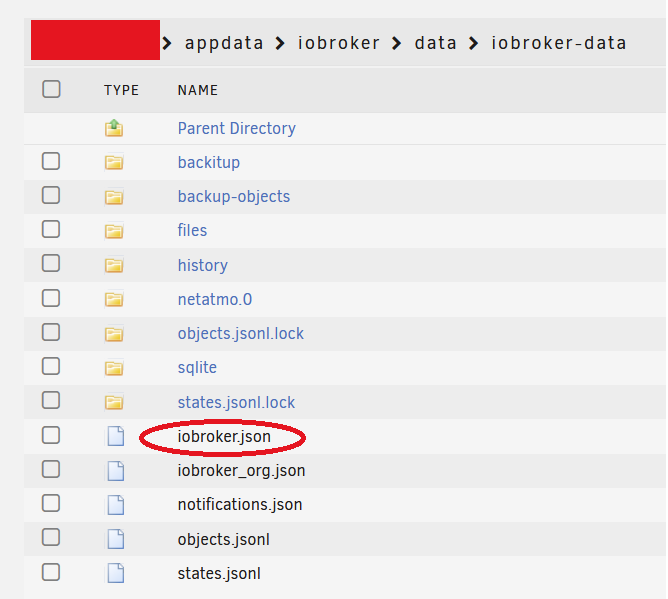Check the notifications.json checkbox
This screenshot has height=599, width=668.
[51, 503]
